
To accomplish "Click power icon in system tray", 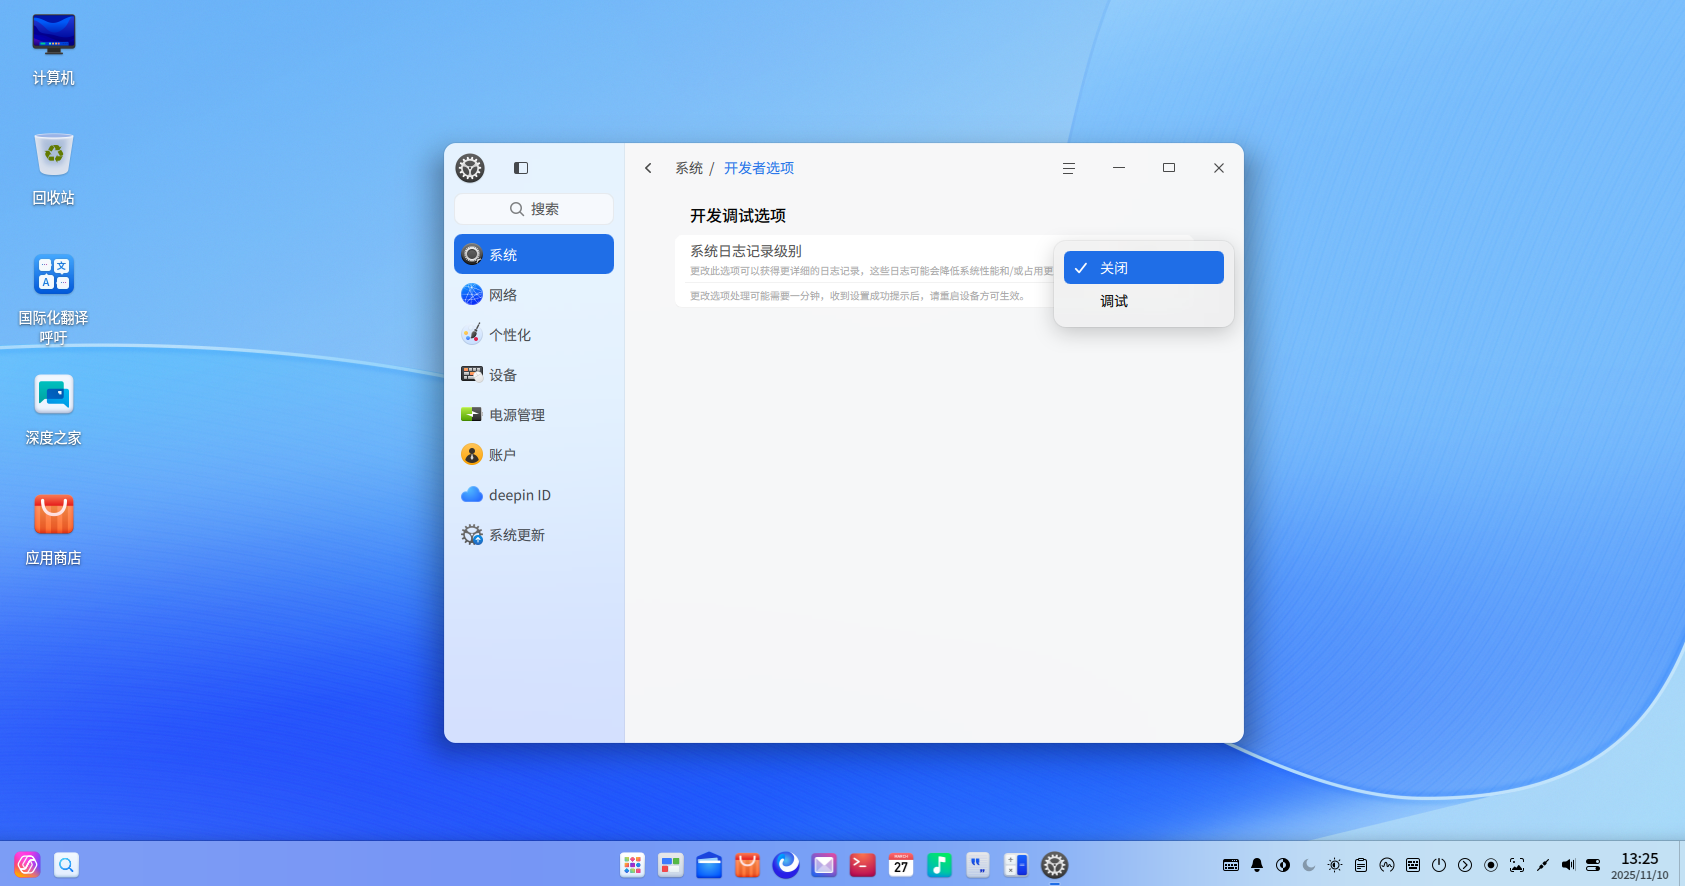I will coord(1439,865).
